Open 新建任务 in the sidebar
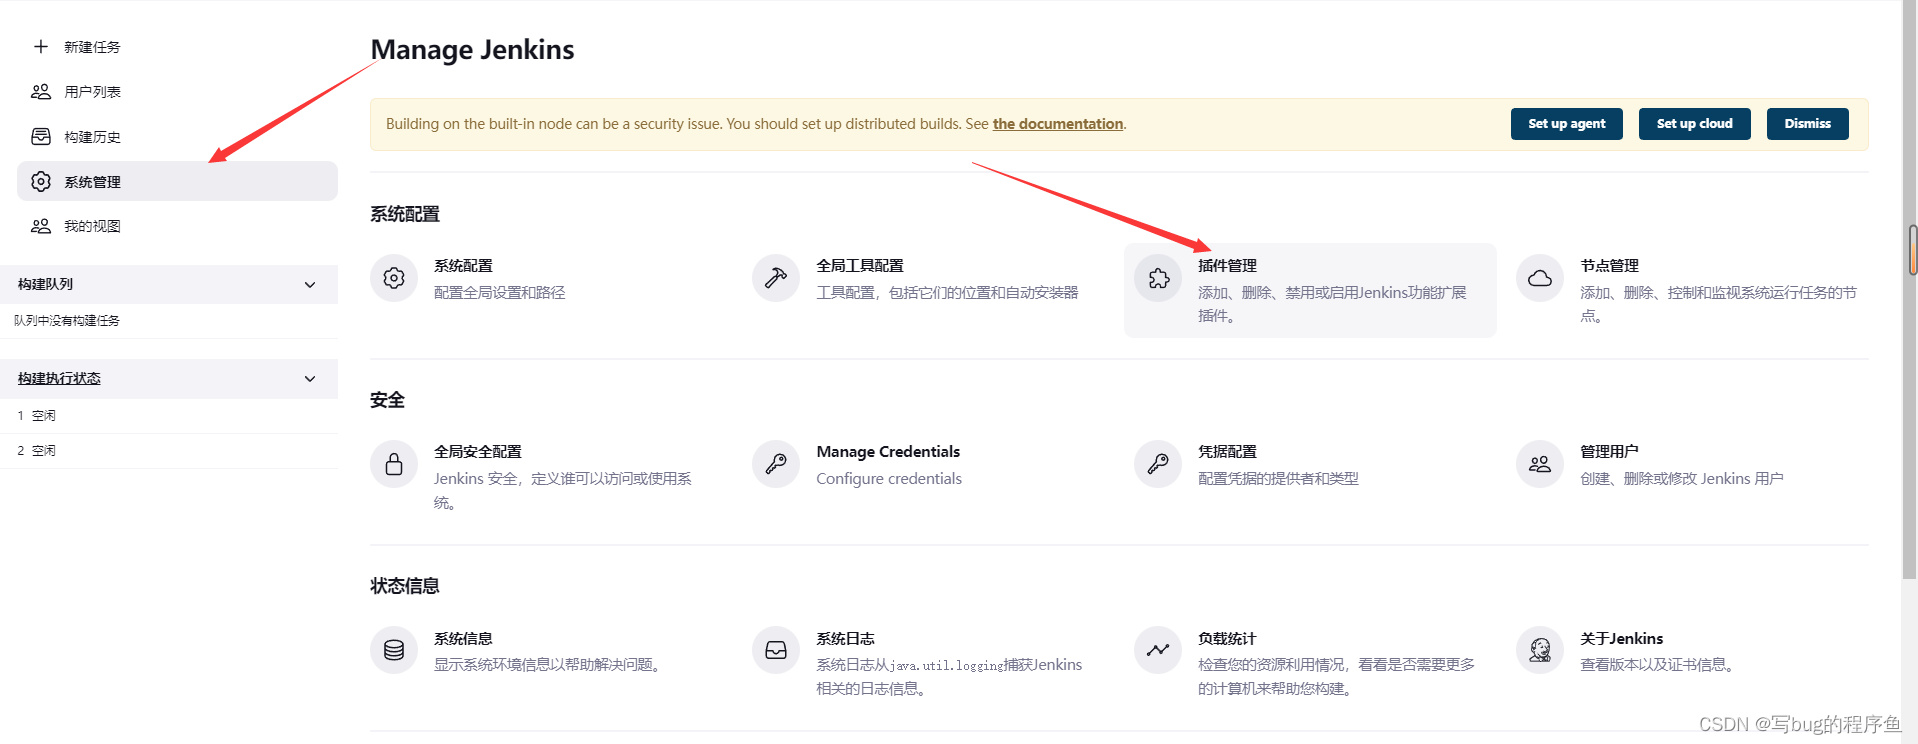 pyautogui.click(x=92, y=47)
